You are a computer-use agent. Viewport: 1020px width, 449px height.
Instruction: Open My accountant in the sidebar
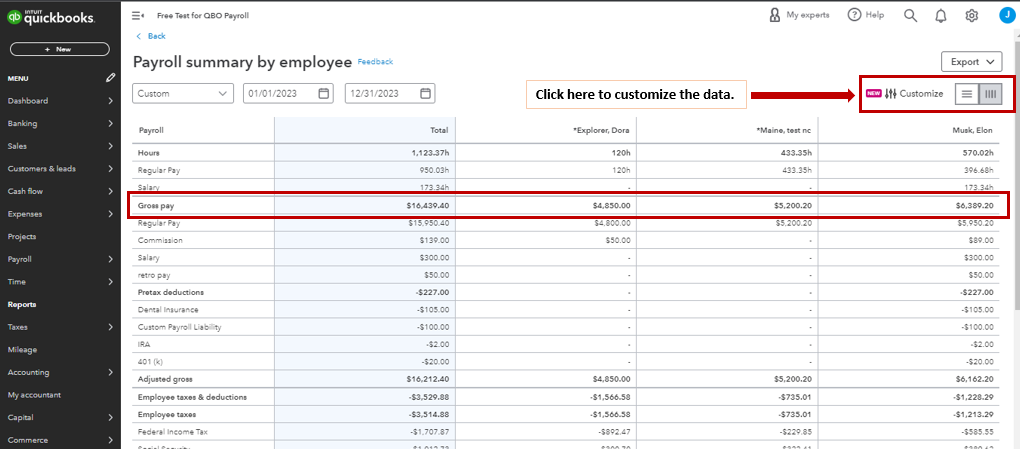coord(34,395)
